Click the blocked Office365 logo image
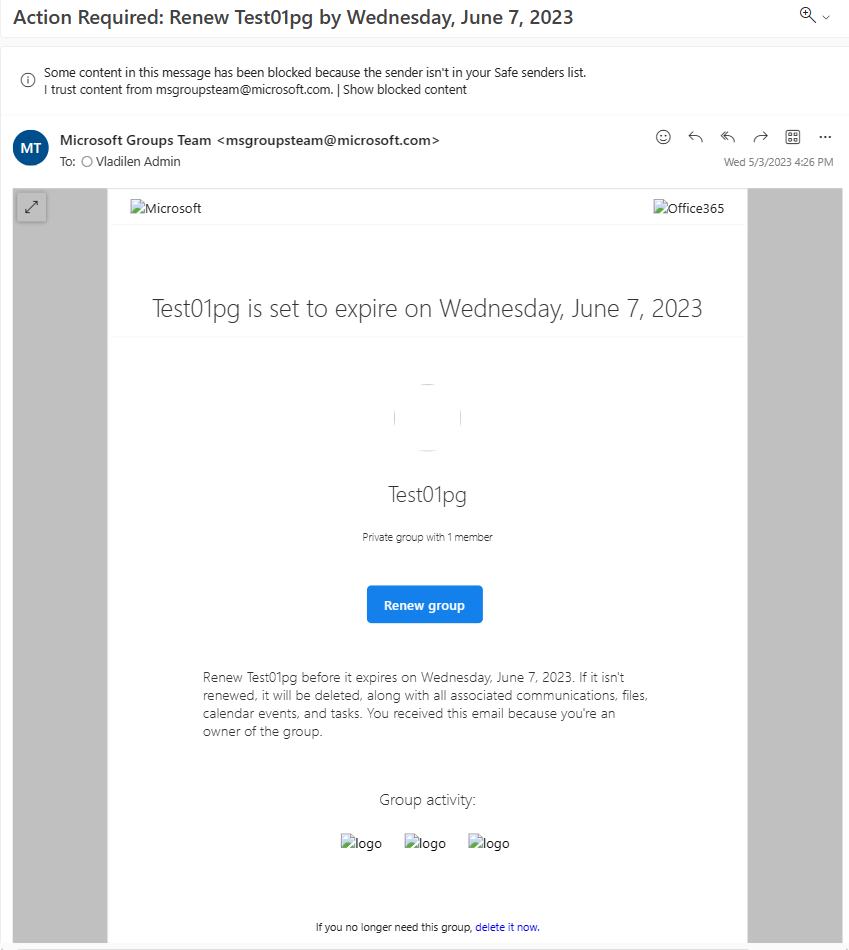 point(688,208)
